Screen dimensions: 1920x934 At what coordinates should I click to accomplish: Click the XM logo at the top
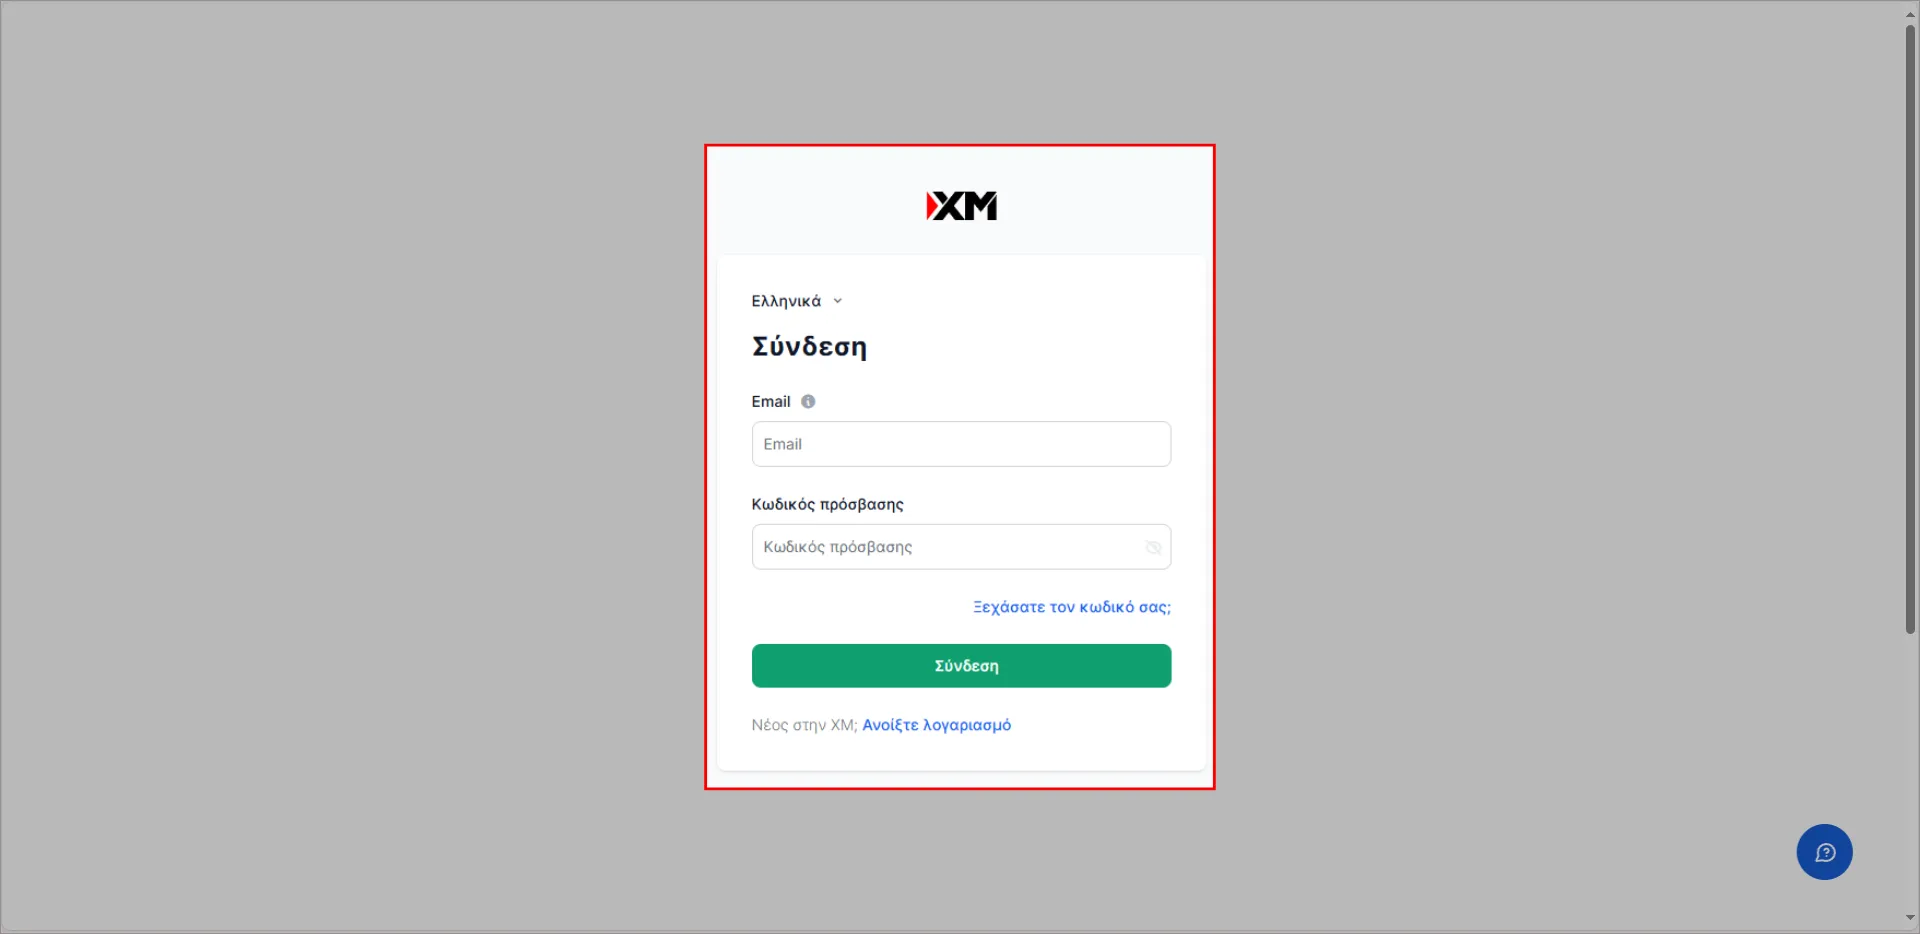tap(961, 206)
